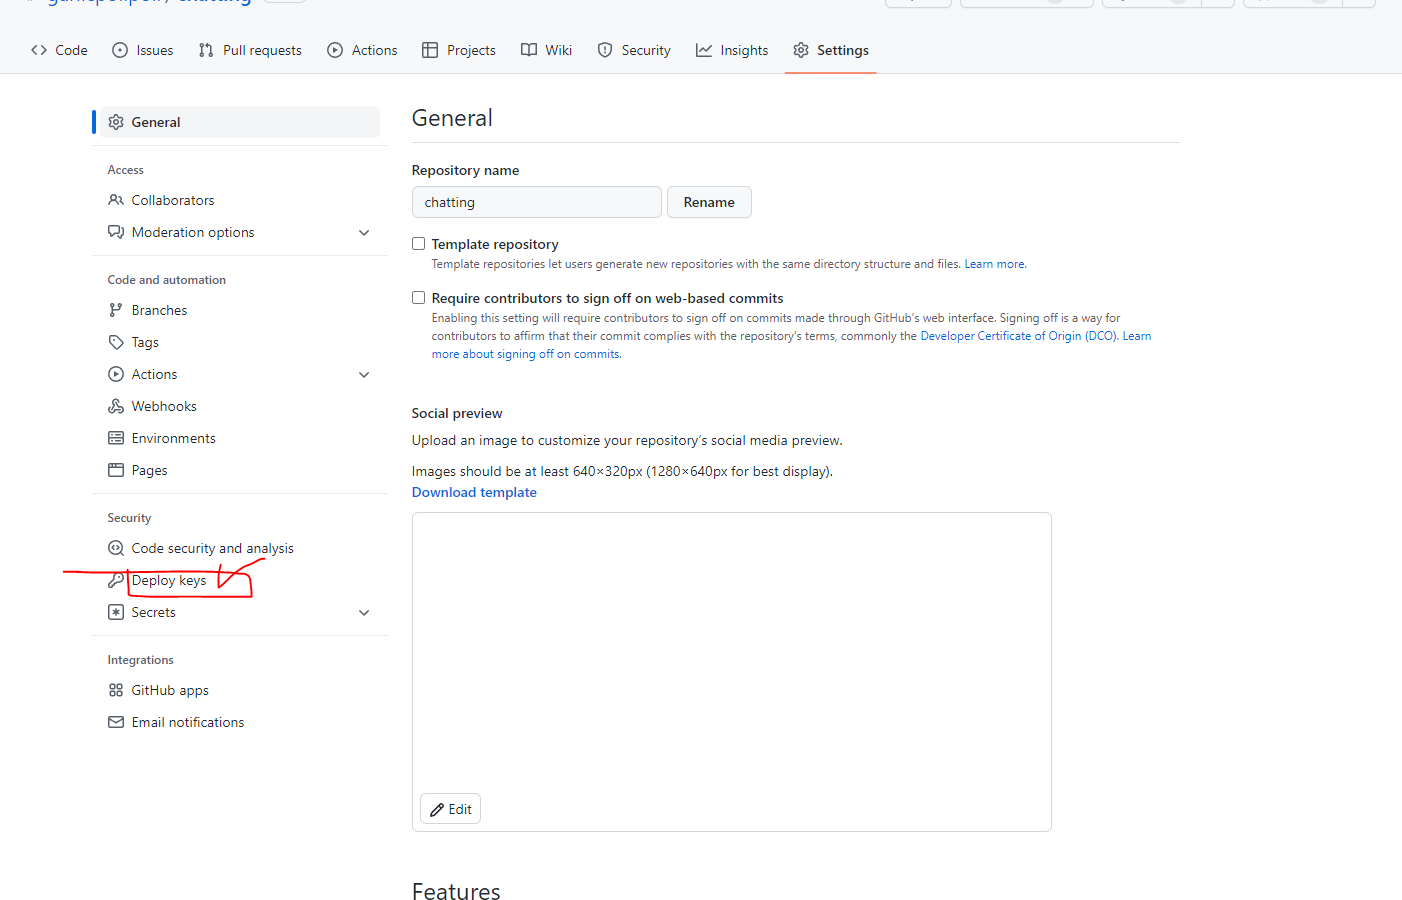Screen dimensions: 1402x900
Task: Click the Repository name input field
Action: tap(537, 202)
